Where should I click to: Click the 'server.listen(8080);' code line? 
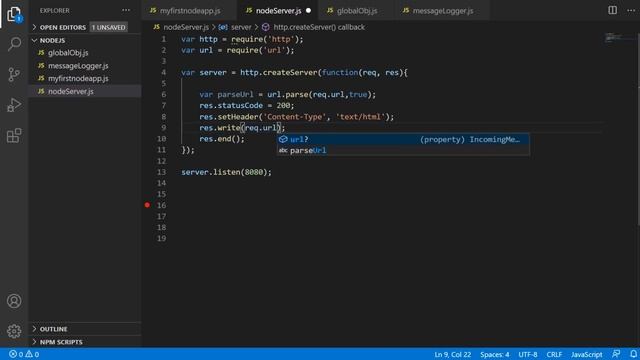227,172
